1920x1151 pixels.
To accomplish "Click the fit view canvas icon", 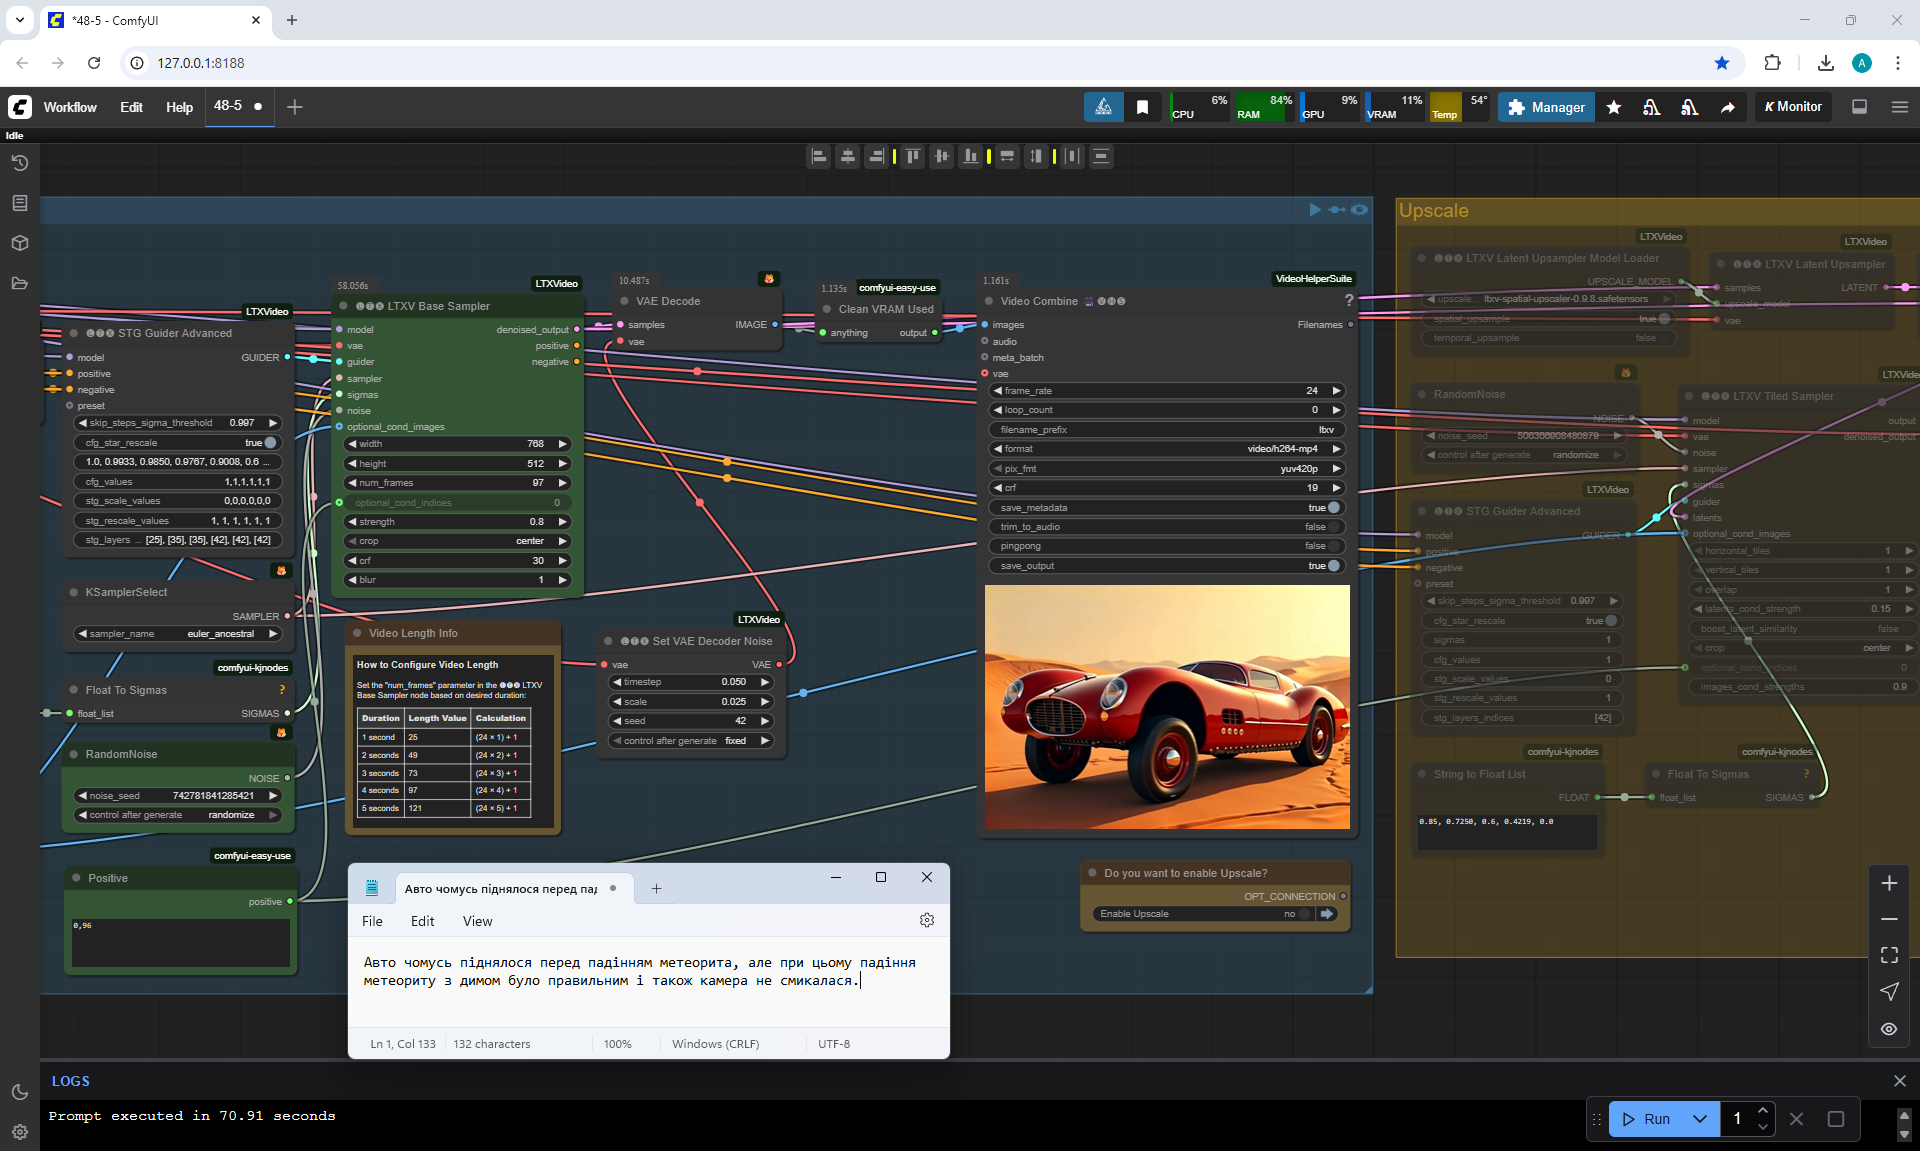I will 1888,955.
